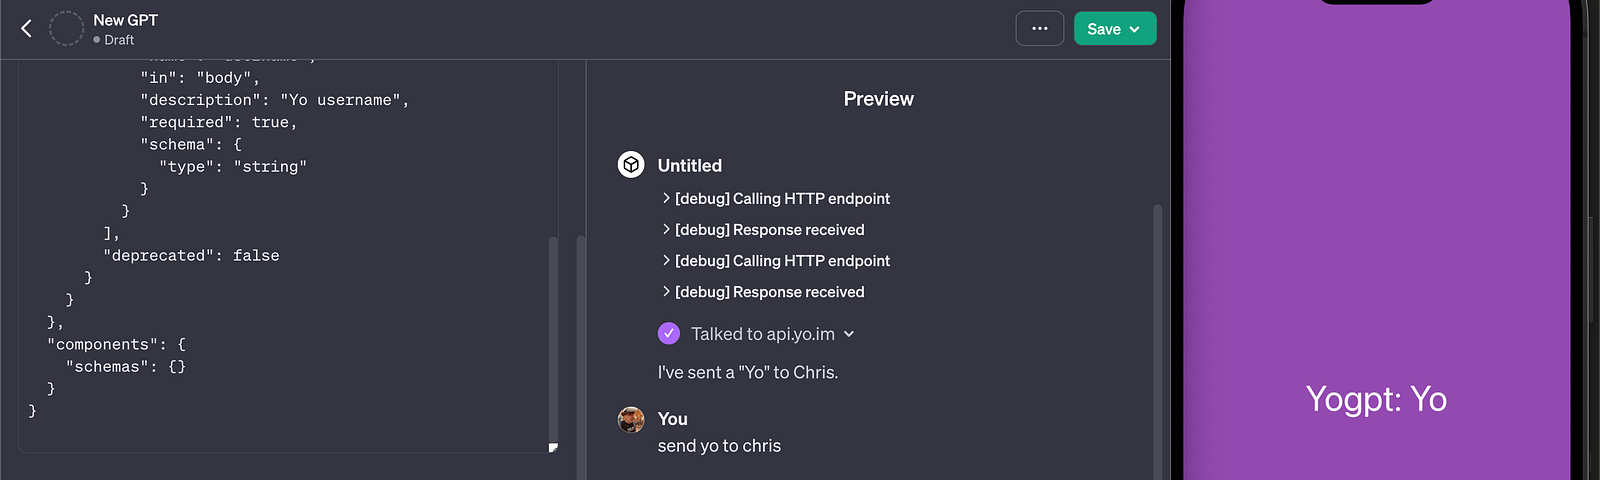This screenshot has width=1600, height=480.
Task: Click the message send yo to chris
Action: (x=719, y=446)
